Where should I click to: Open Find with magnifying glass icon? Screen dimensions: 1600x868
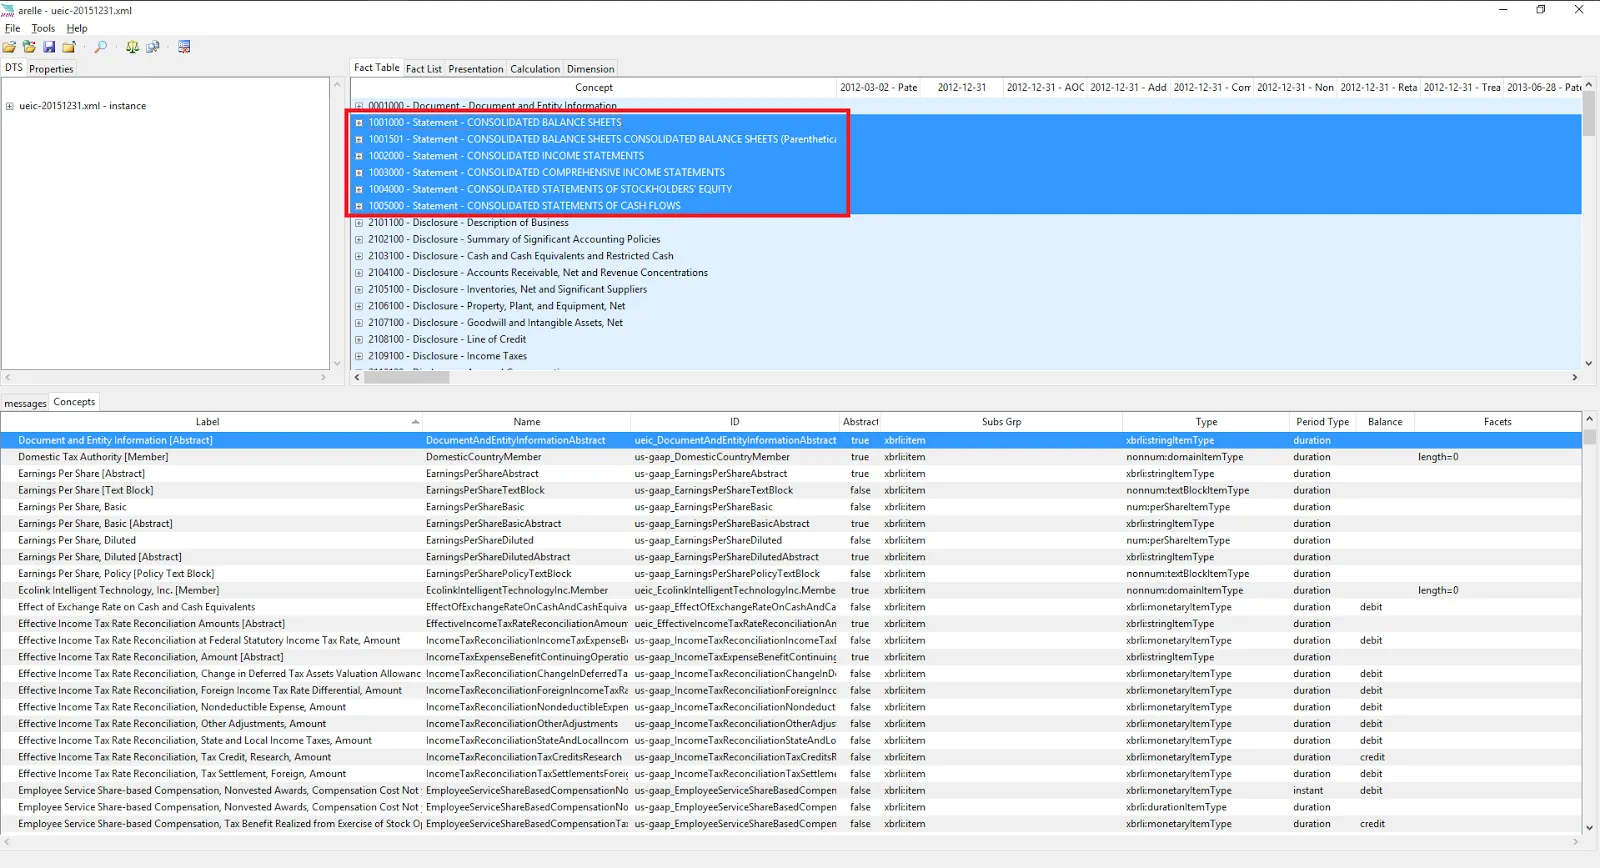point(101,47)
